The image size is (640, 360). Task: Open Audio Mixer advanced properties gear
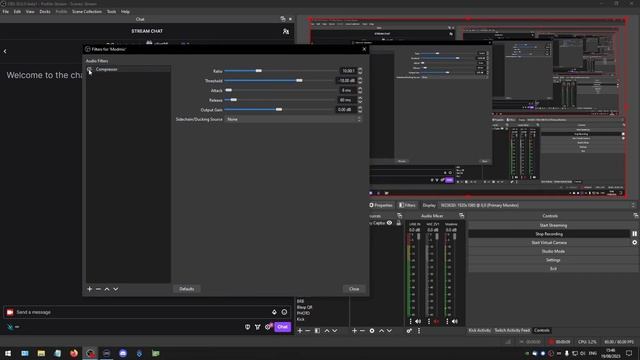(x=409, y=331)
